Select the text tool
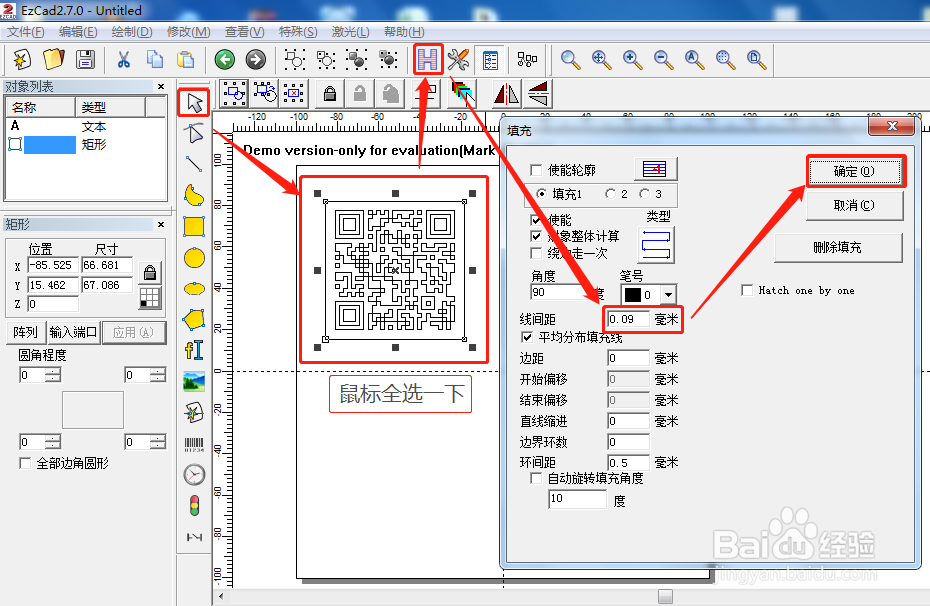Image resolution: width=930 pixels, height=606 pixels. pos(194,350)
